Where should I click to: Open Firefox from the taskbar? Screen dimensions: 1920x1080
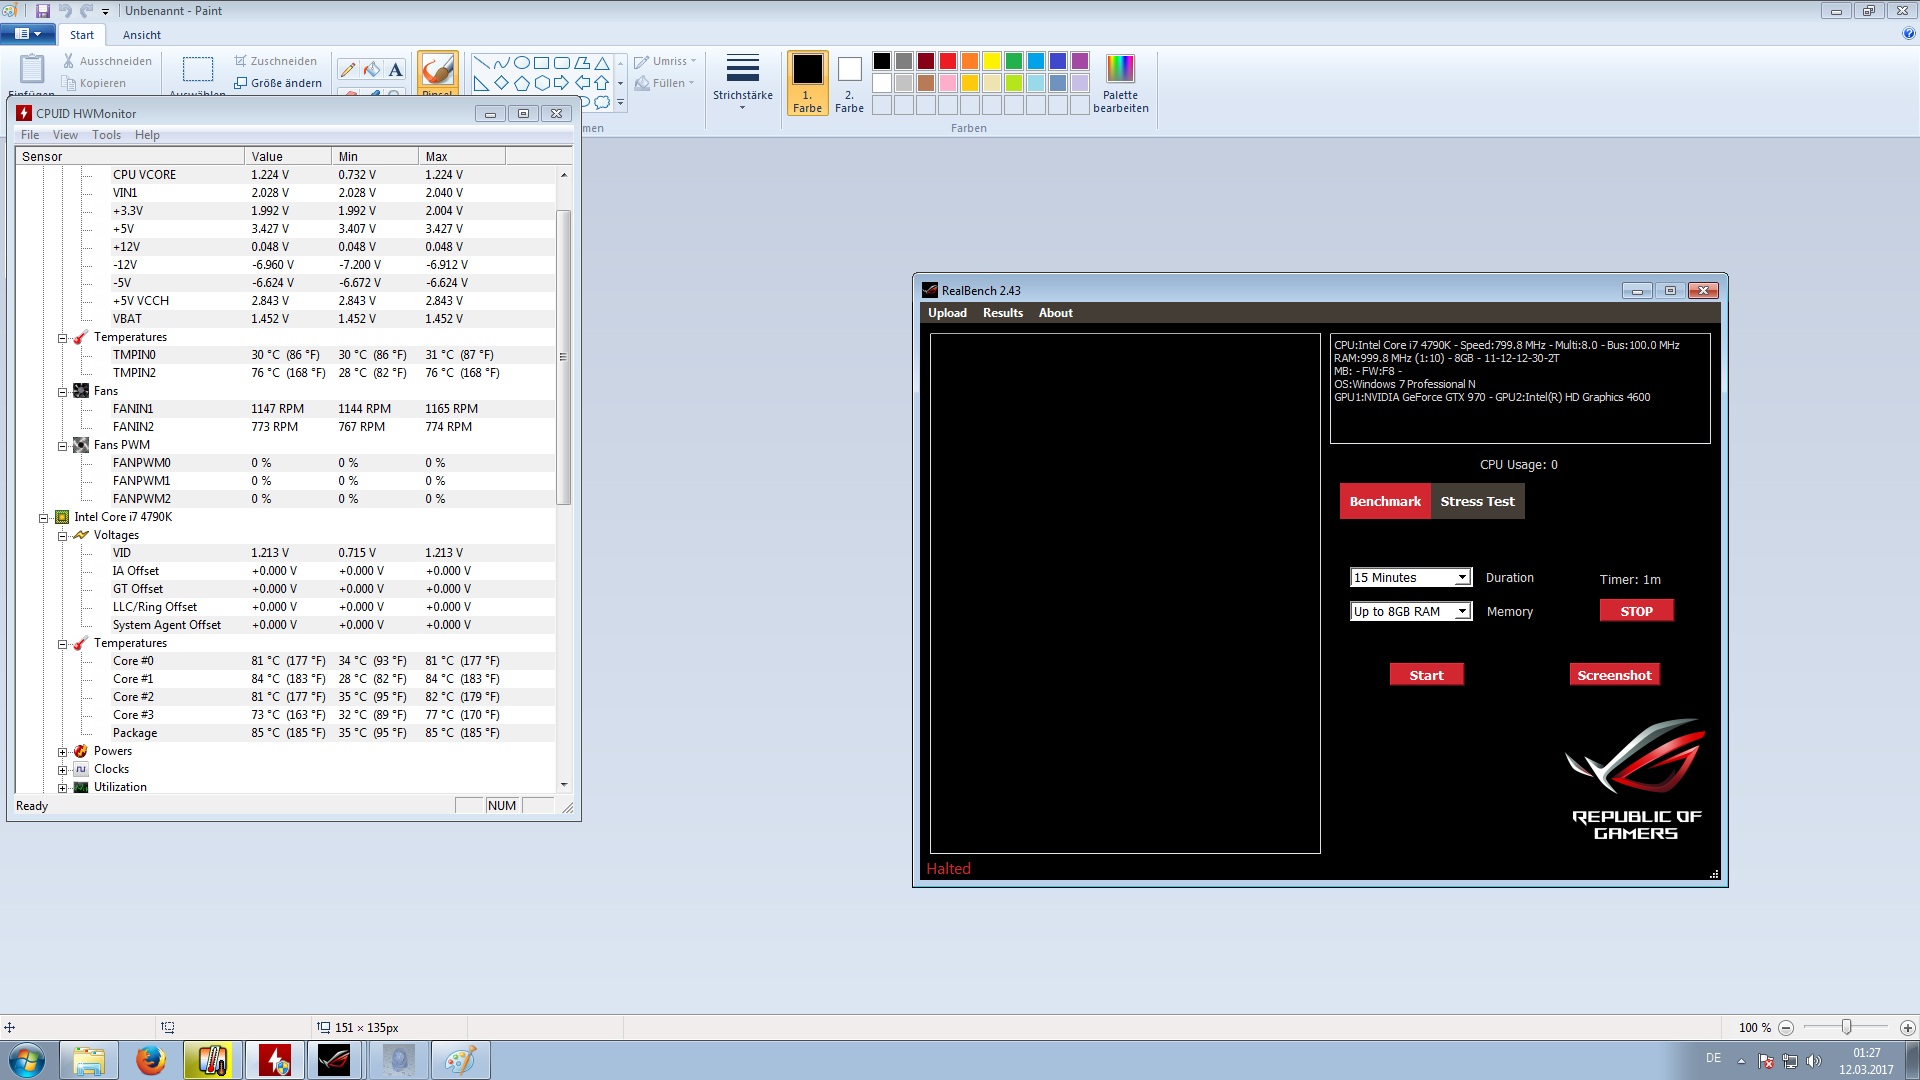pyautogui.click(x=151, y=1060)
